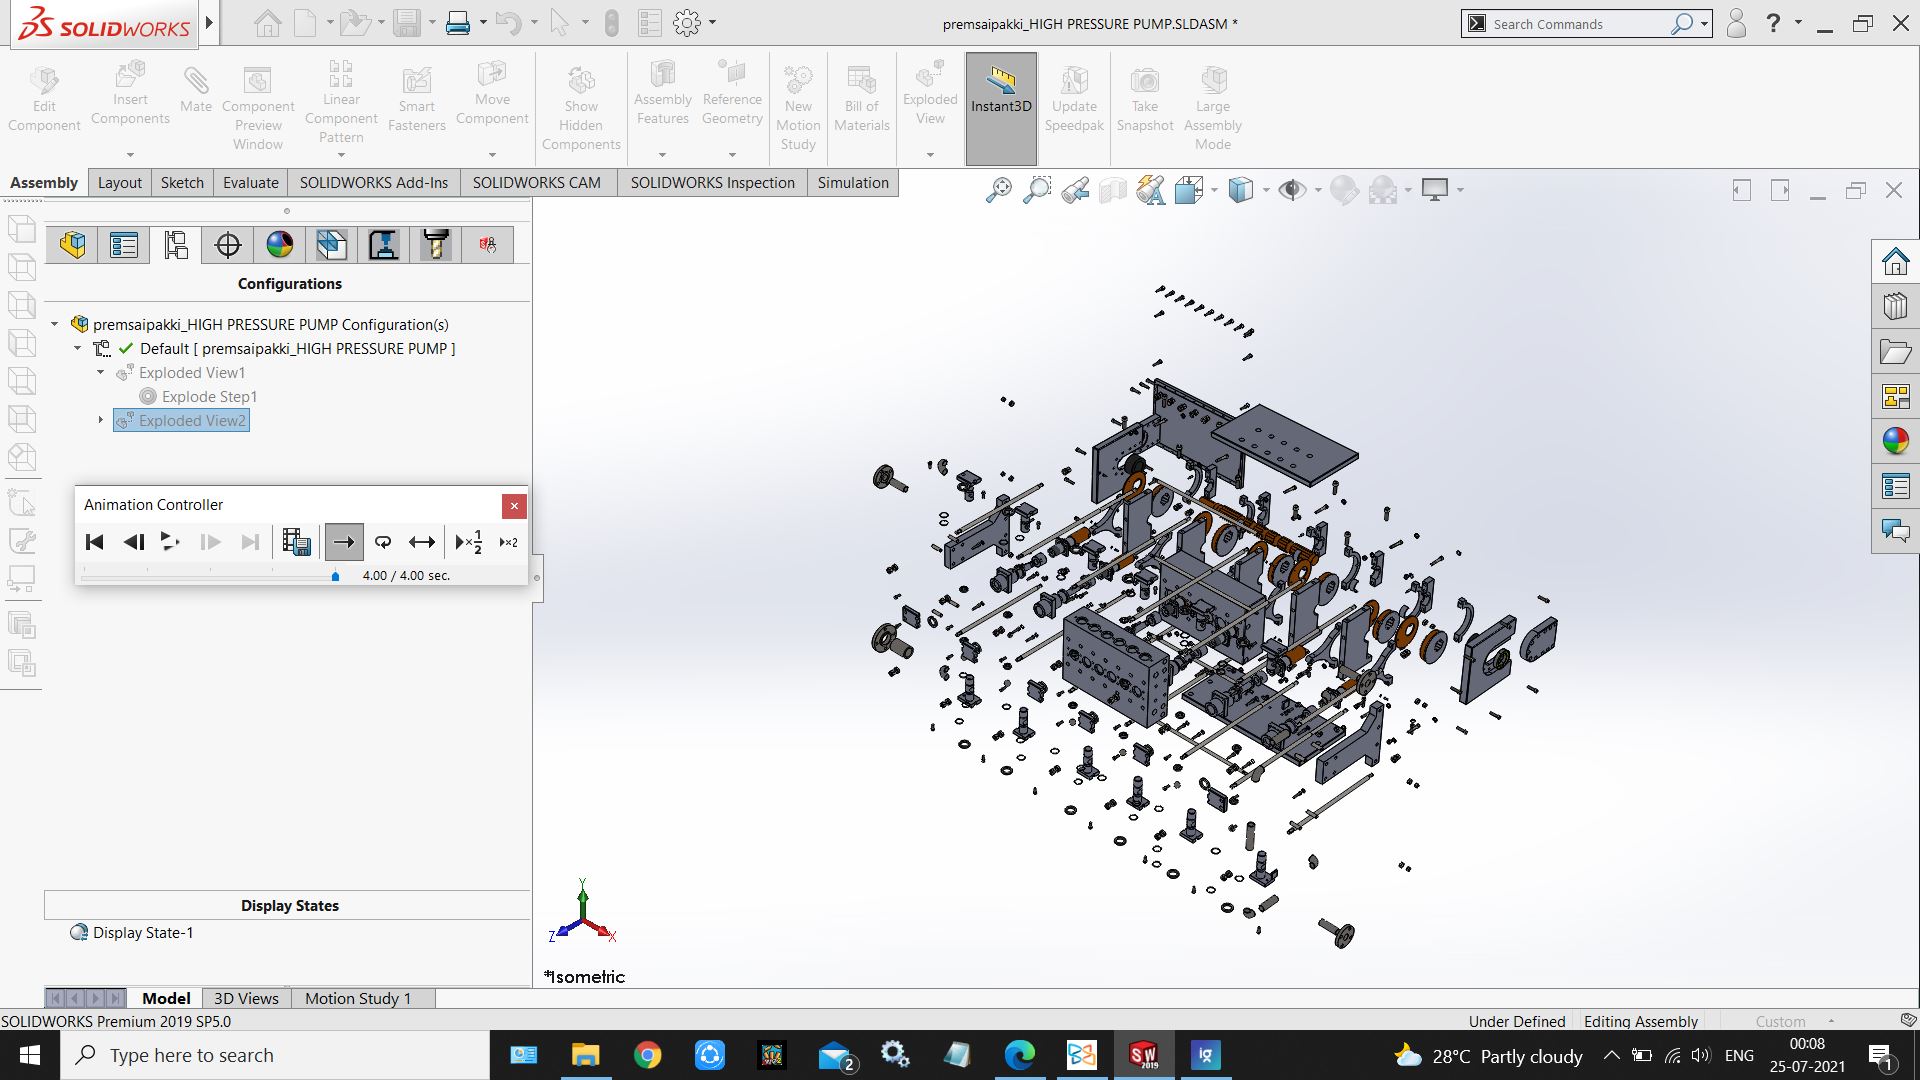Click the Bill of Materials tool
This screenshot has width=1920, height=1080.
coord(862,99)
